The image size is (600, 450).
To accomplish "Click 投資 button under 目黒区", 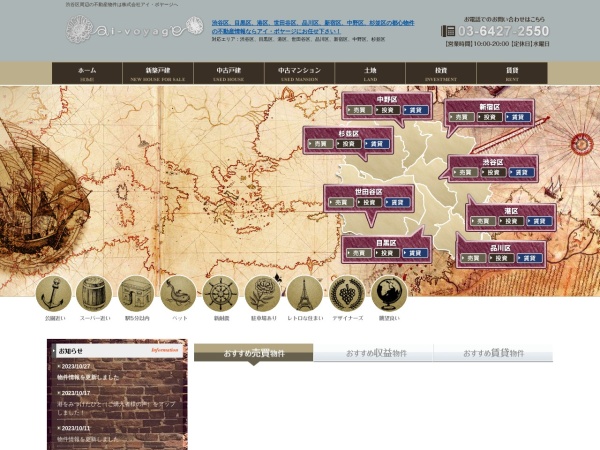I will tap(387, 253).
